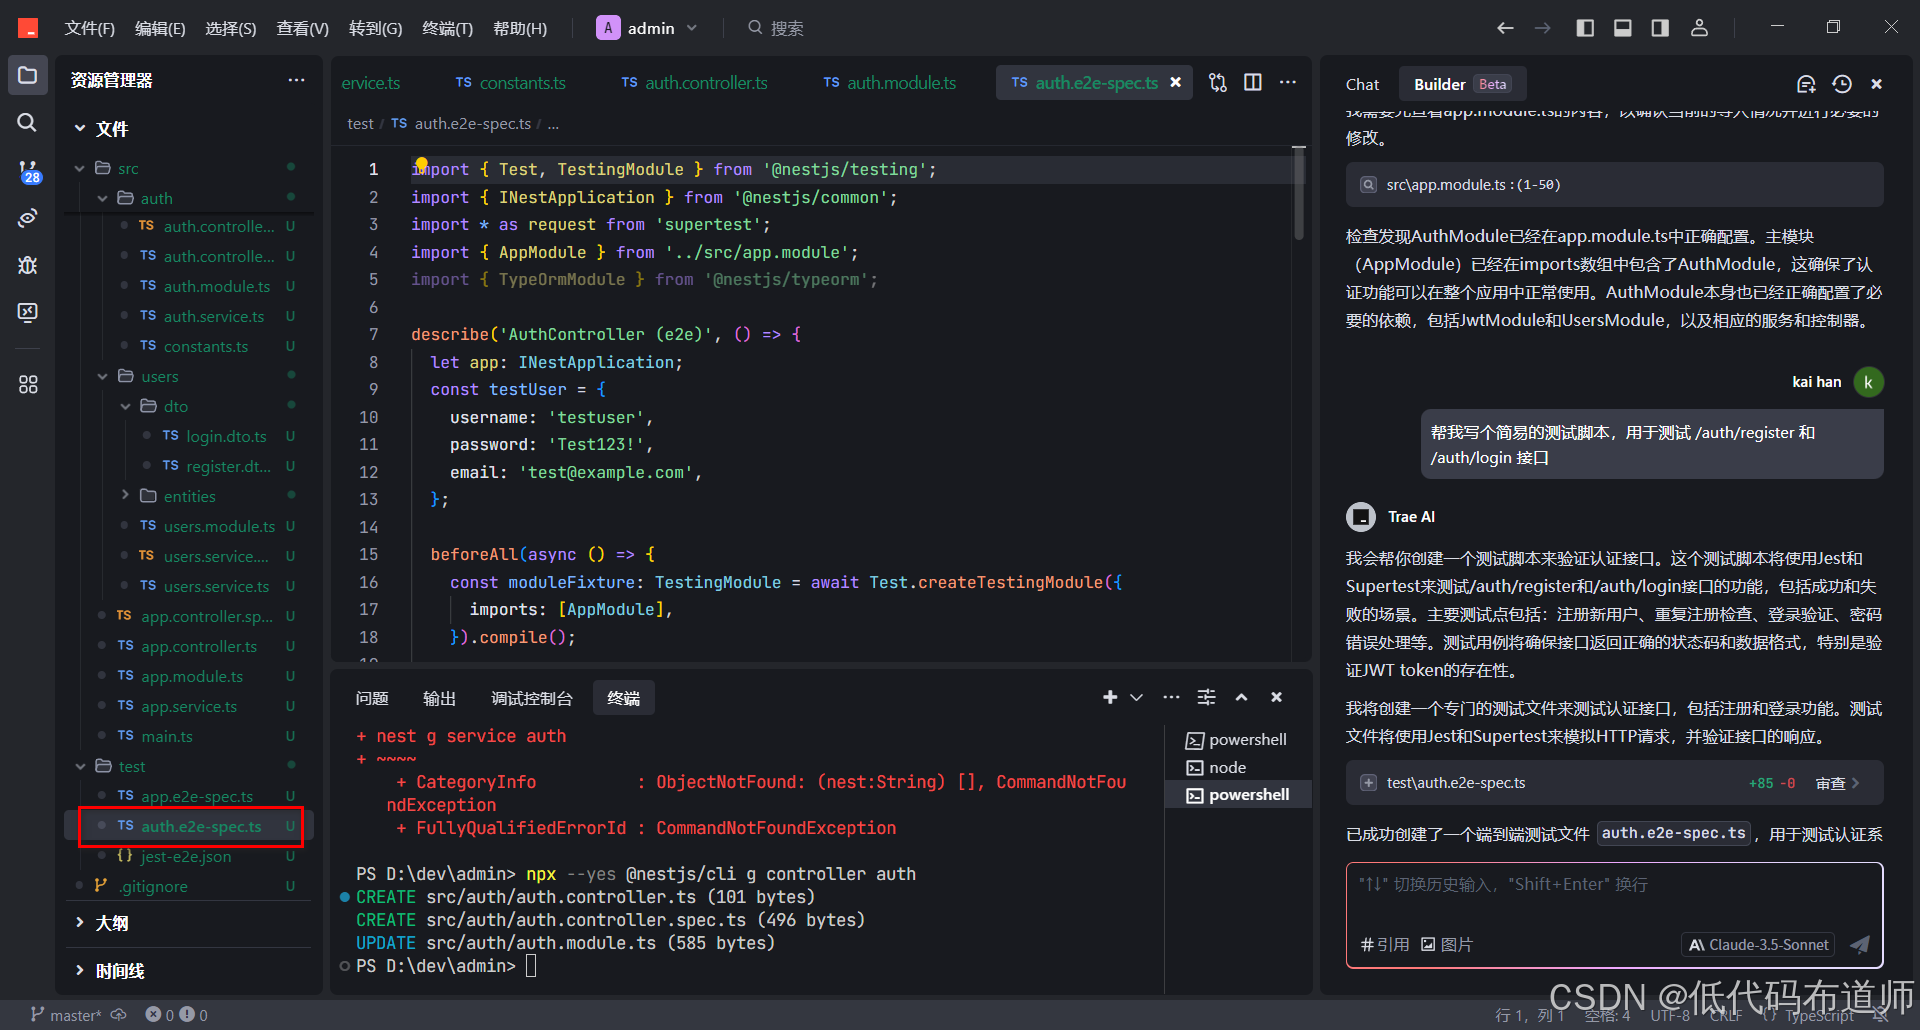Screen dimensions: 1920x1030
Task: Open the src\app.module.ts:(1-50) reference
Action: tap(1614, 185)
